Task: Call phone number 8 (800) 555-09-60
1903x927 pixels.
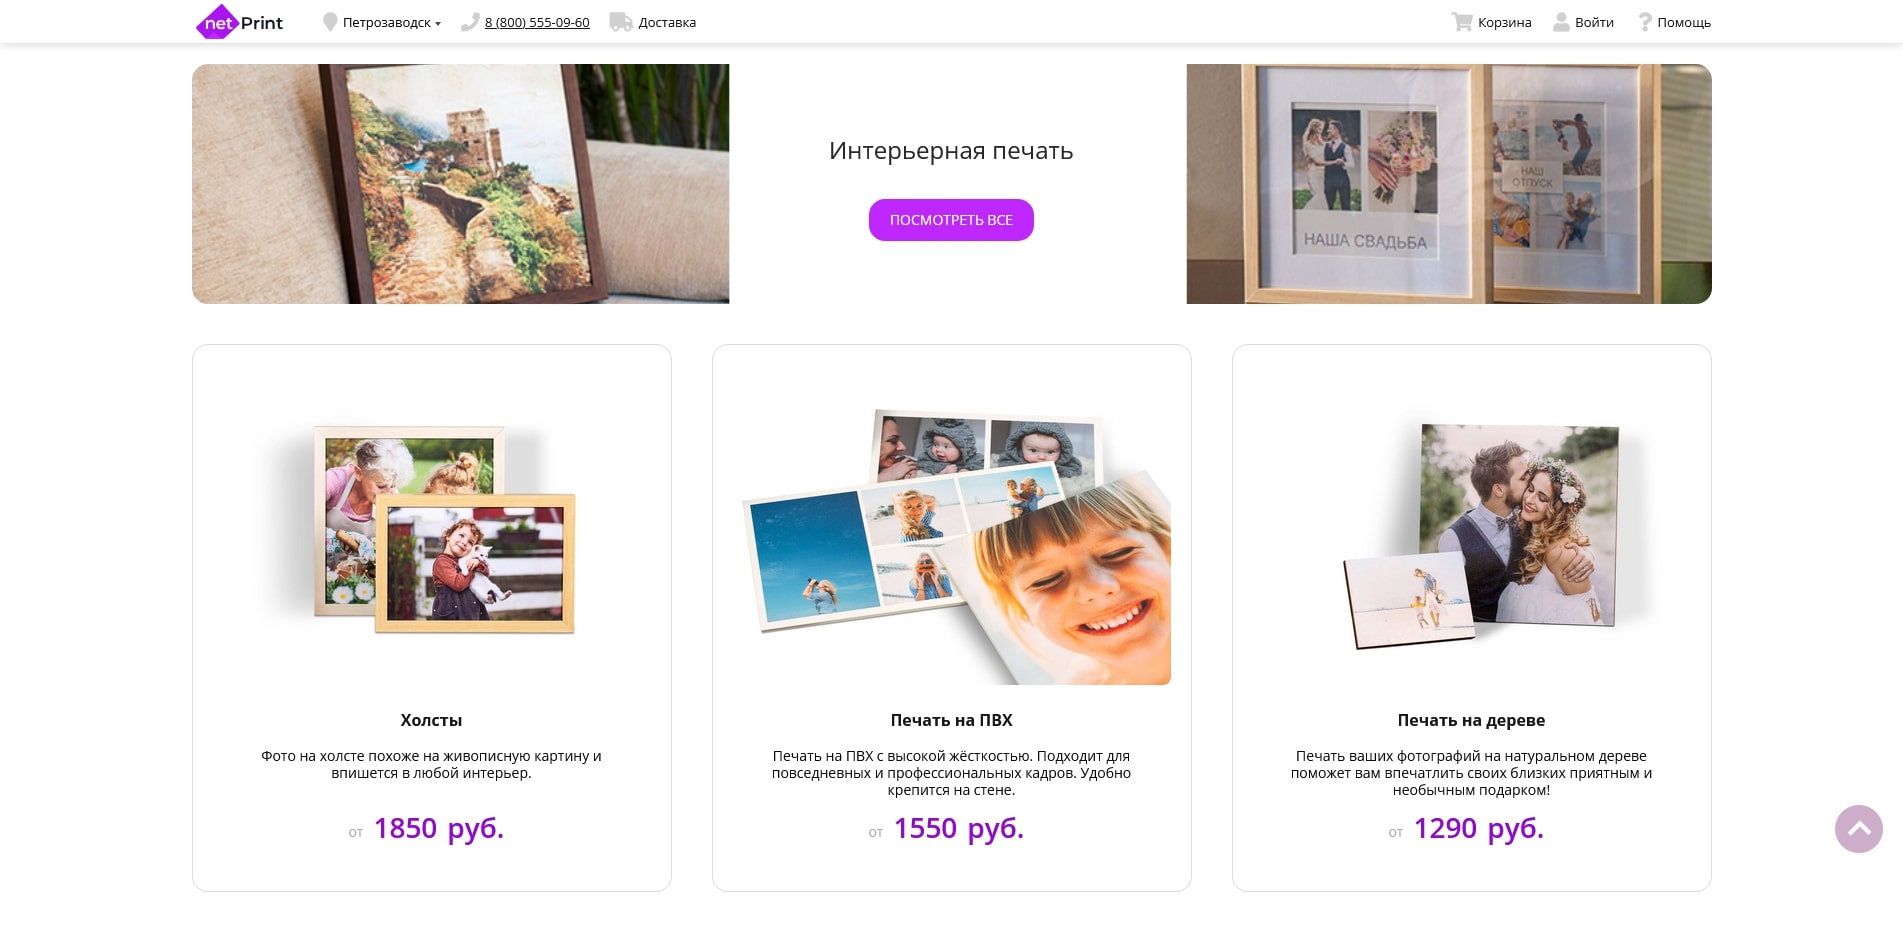Action: [x=537, y=22]
